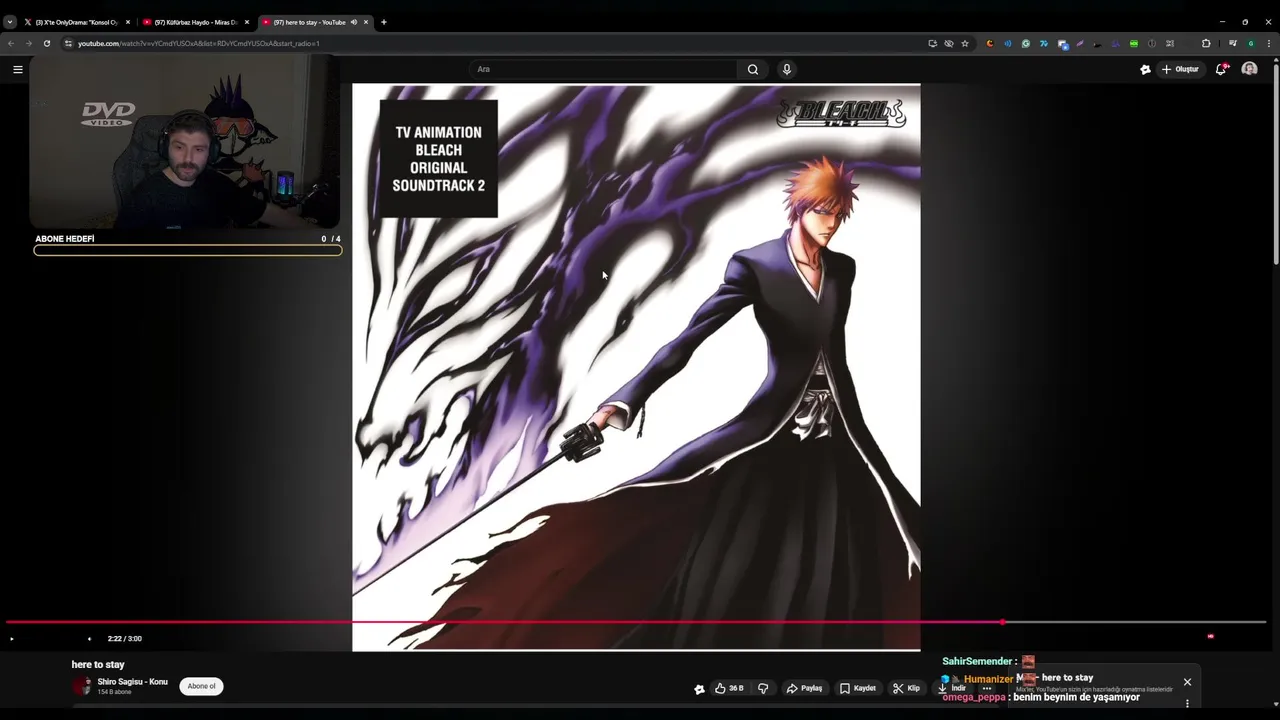Click the Oluştur create button
This screenshot has width=1280, height=720.
(x=1180, y=69)
